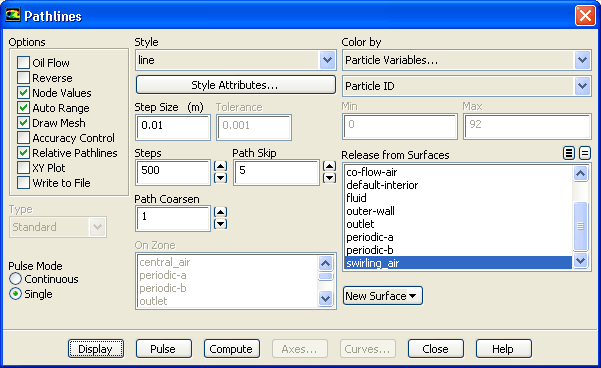Click surfaces list scrollbar thumb

[580, 226]
